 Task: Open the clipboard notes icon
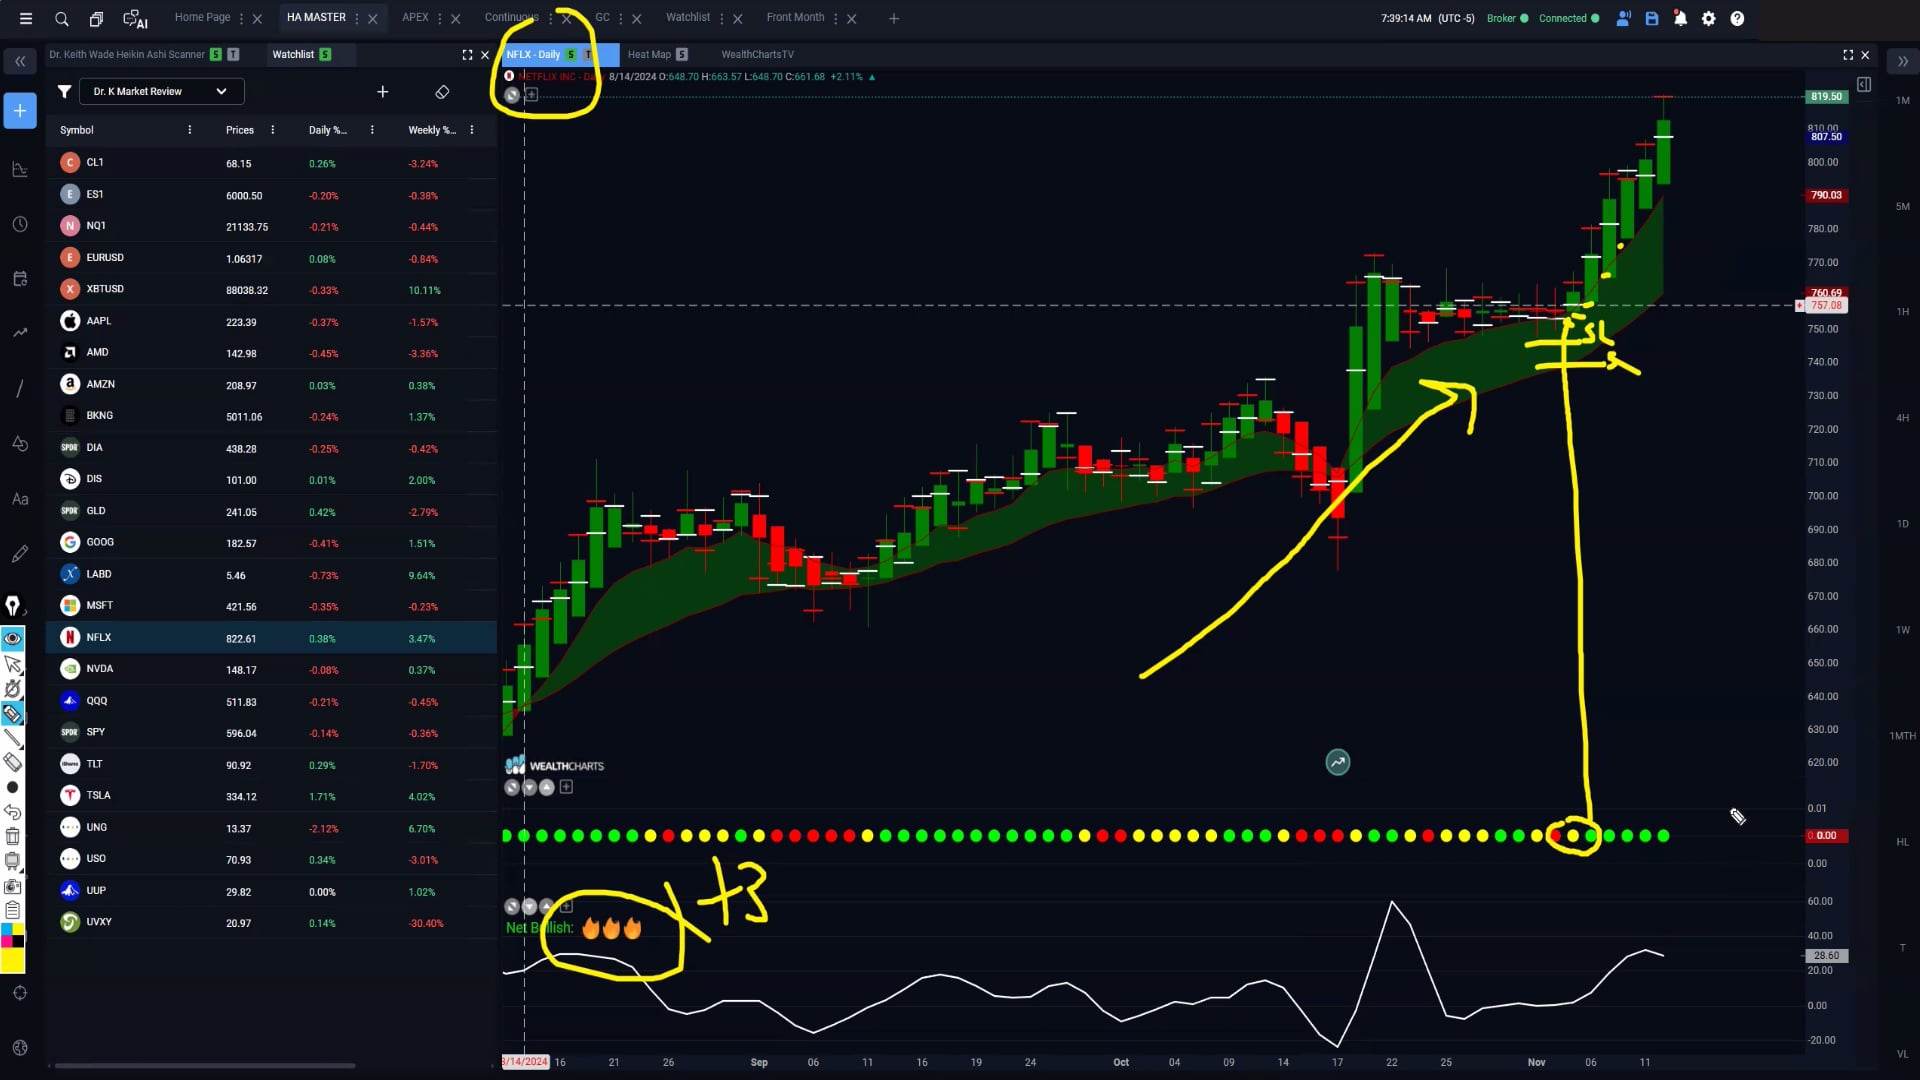click(x=12, y=910)
